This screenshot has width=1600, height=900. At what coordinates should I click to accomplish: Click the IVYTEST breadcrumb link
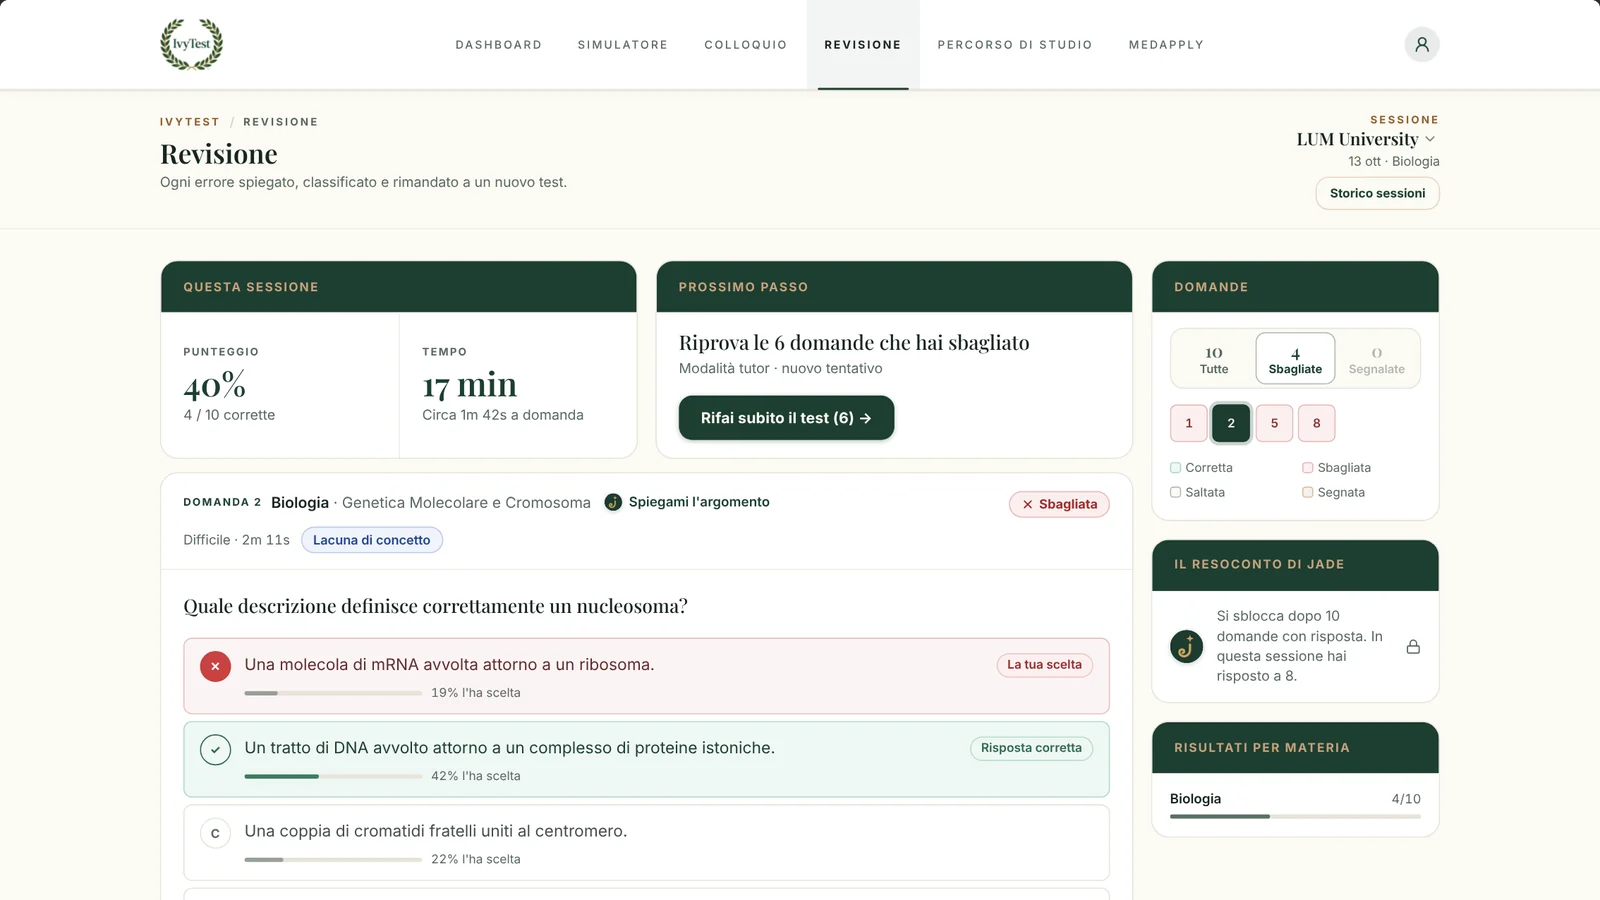pyautogui.click(x=190, y=122)
